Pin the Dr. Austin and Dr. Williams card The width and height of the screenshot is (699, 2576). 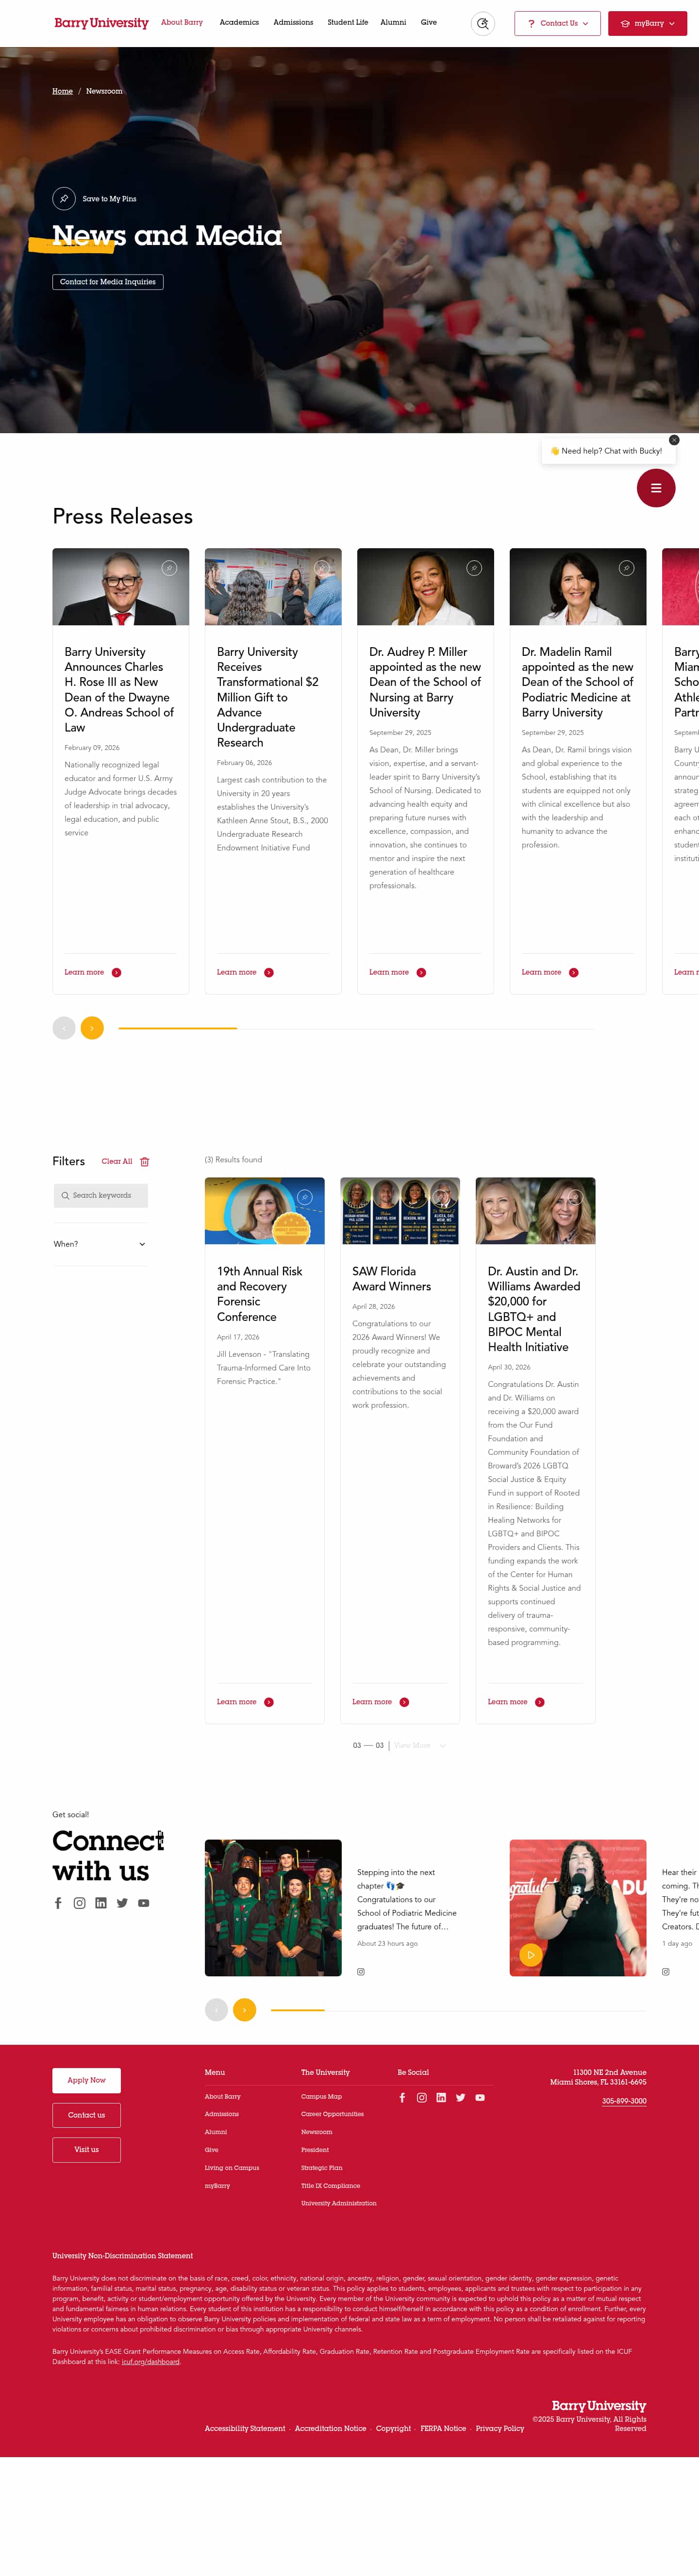pos(575,1197)
